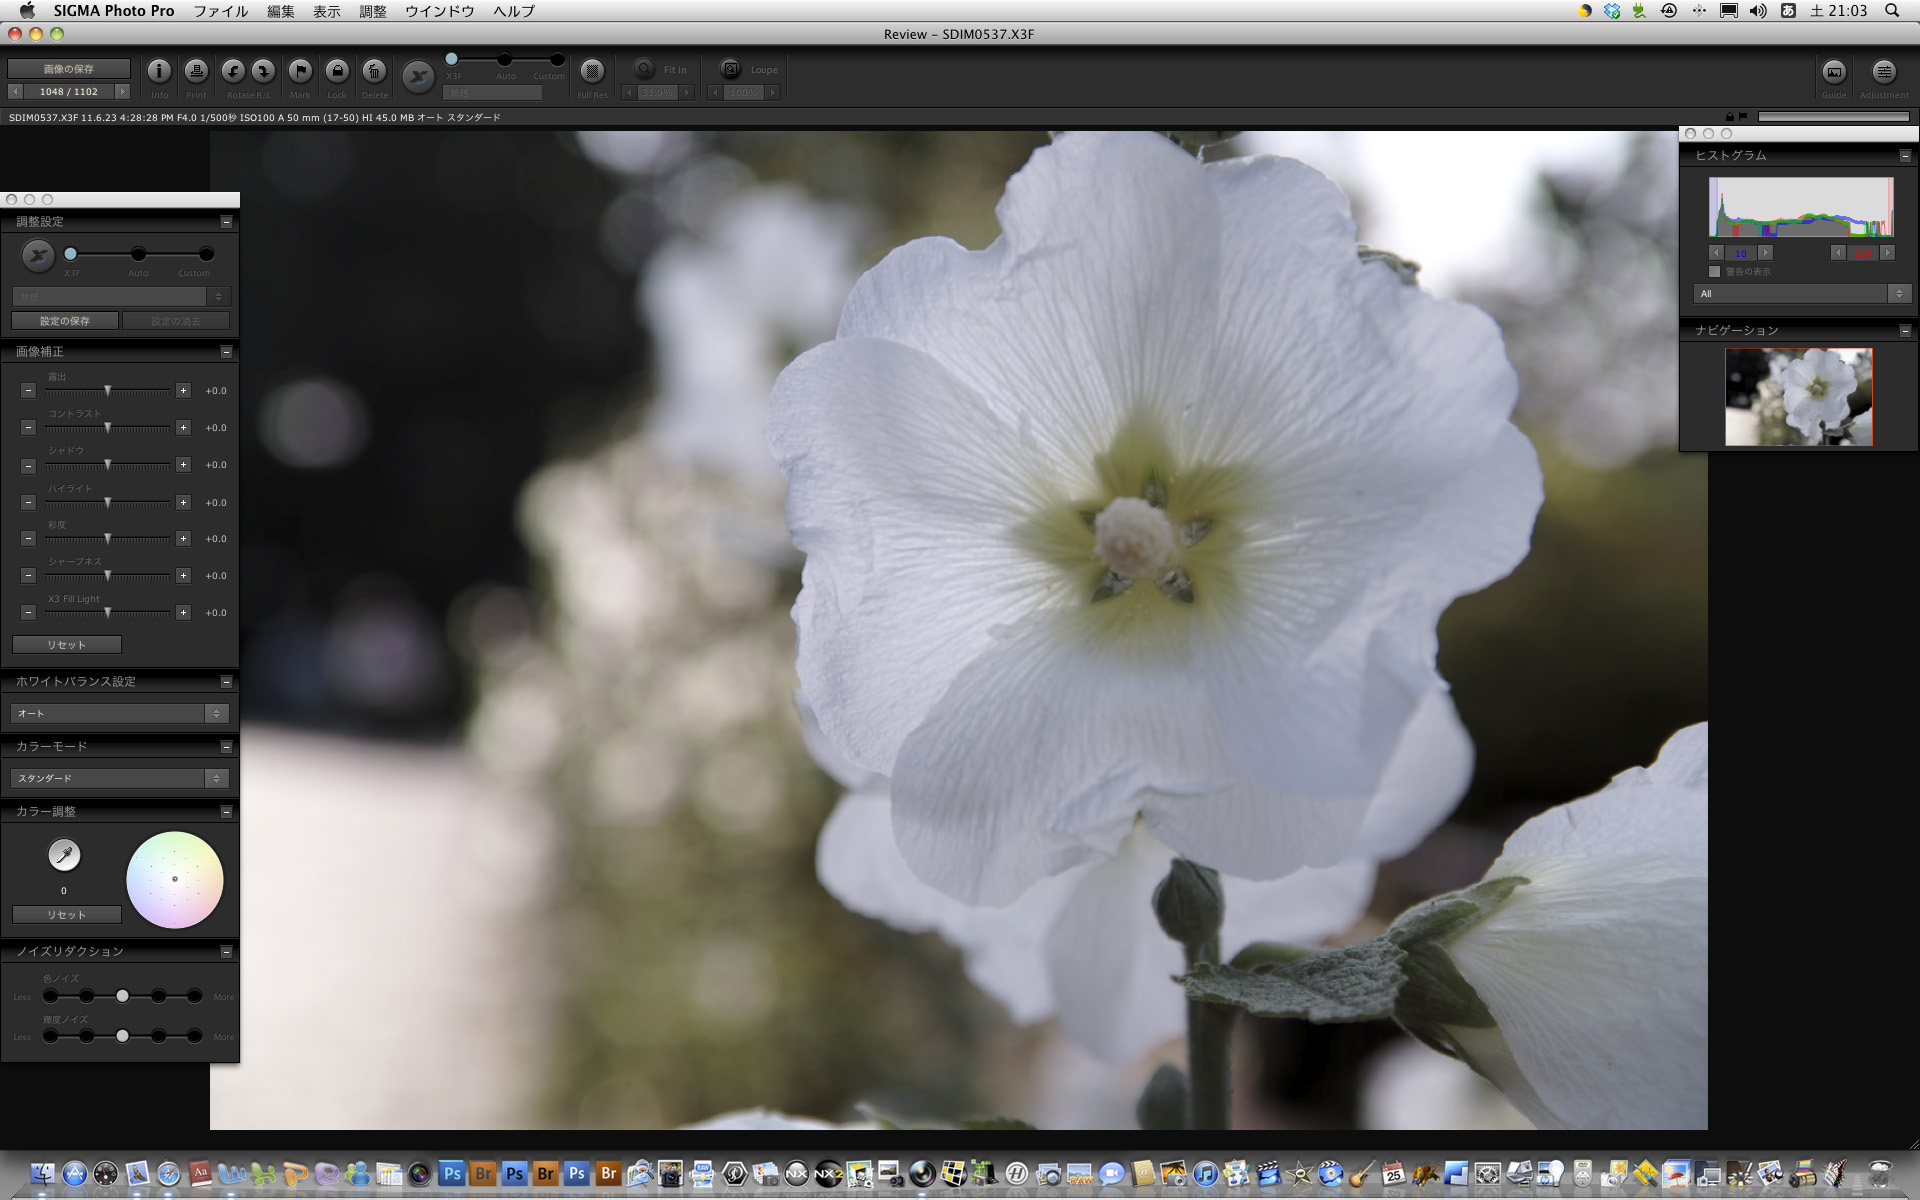Click inside the color wheel in カラー調整 panel
1920x1200 pixels.
click(x=175, y=878)
